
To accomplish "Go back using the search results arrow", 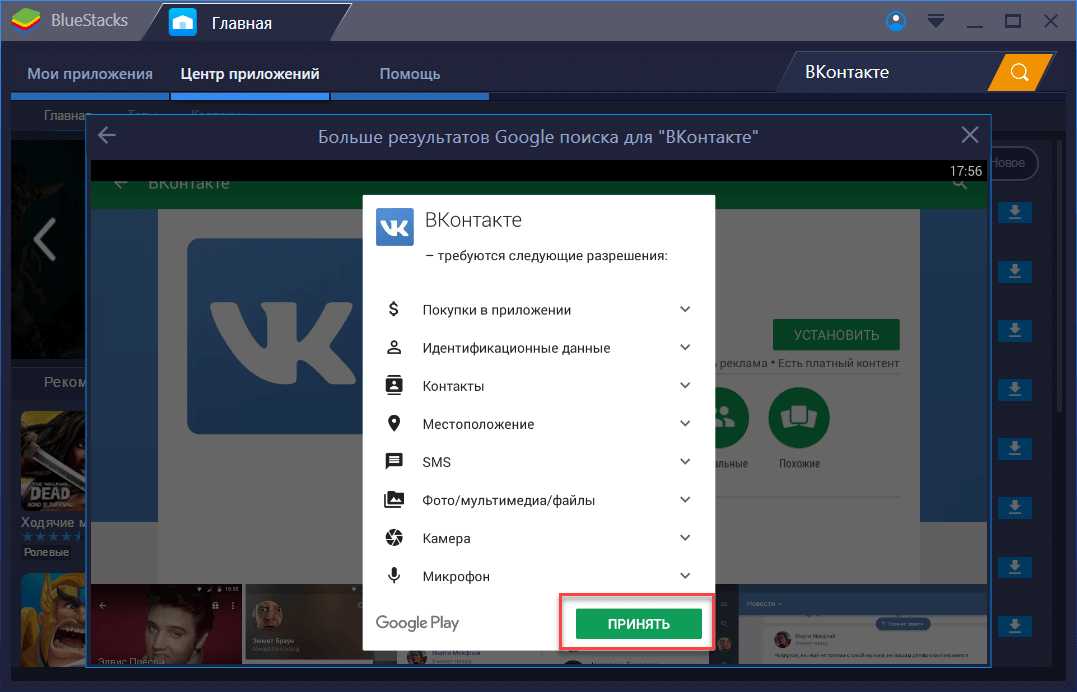I will coord(107,136).
